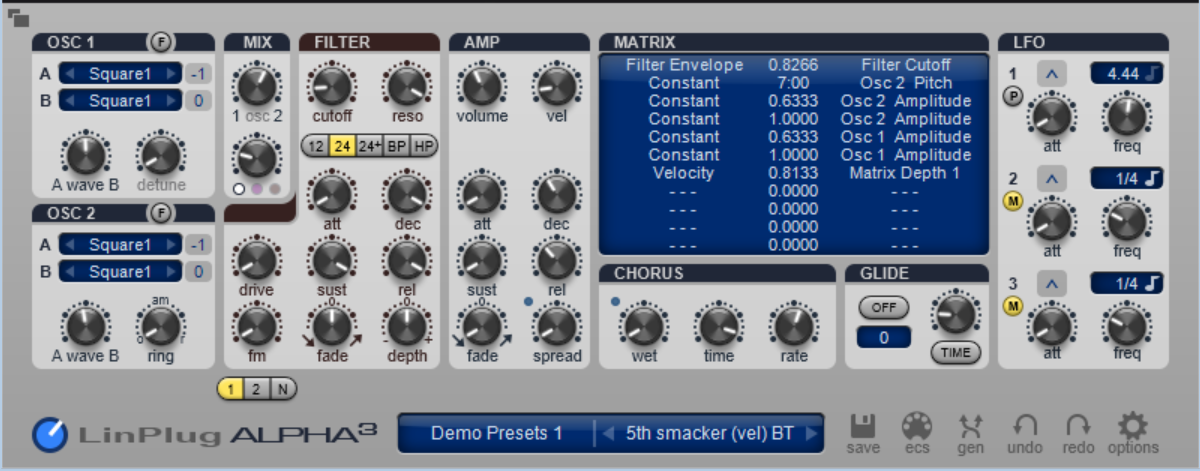The height and width of the screenshot is (471, 1200).
Task: Switch to page 1 button
Action: (x=230, y=389)
